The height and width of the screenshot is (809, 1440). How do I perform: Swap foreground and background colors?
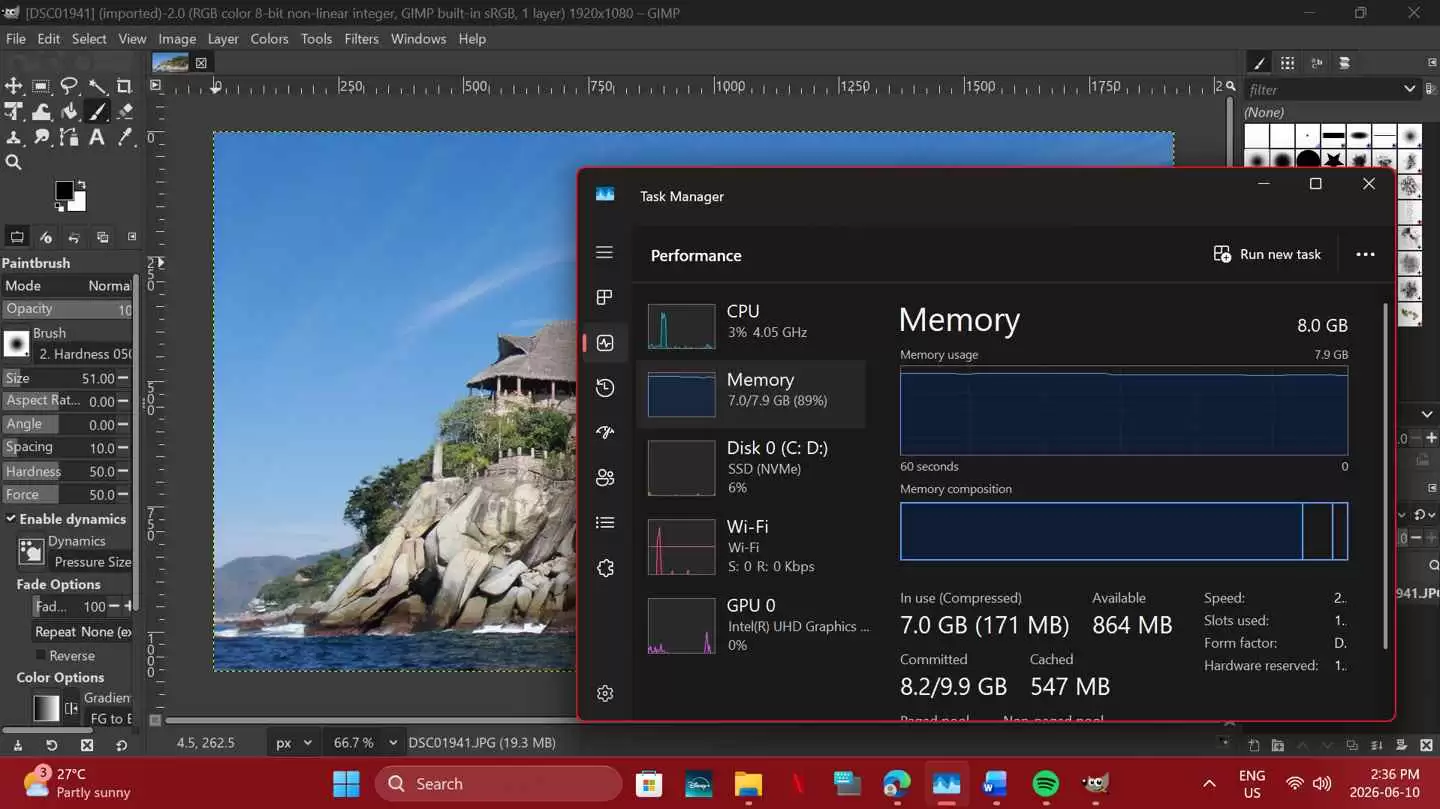point(82,185)
